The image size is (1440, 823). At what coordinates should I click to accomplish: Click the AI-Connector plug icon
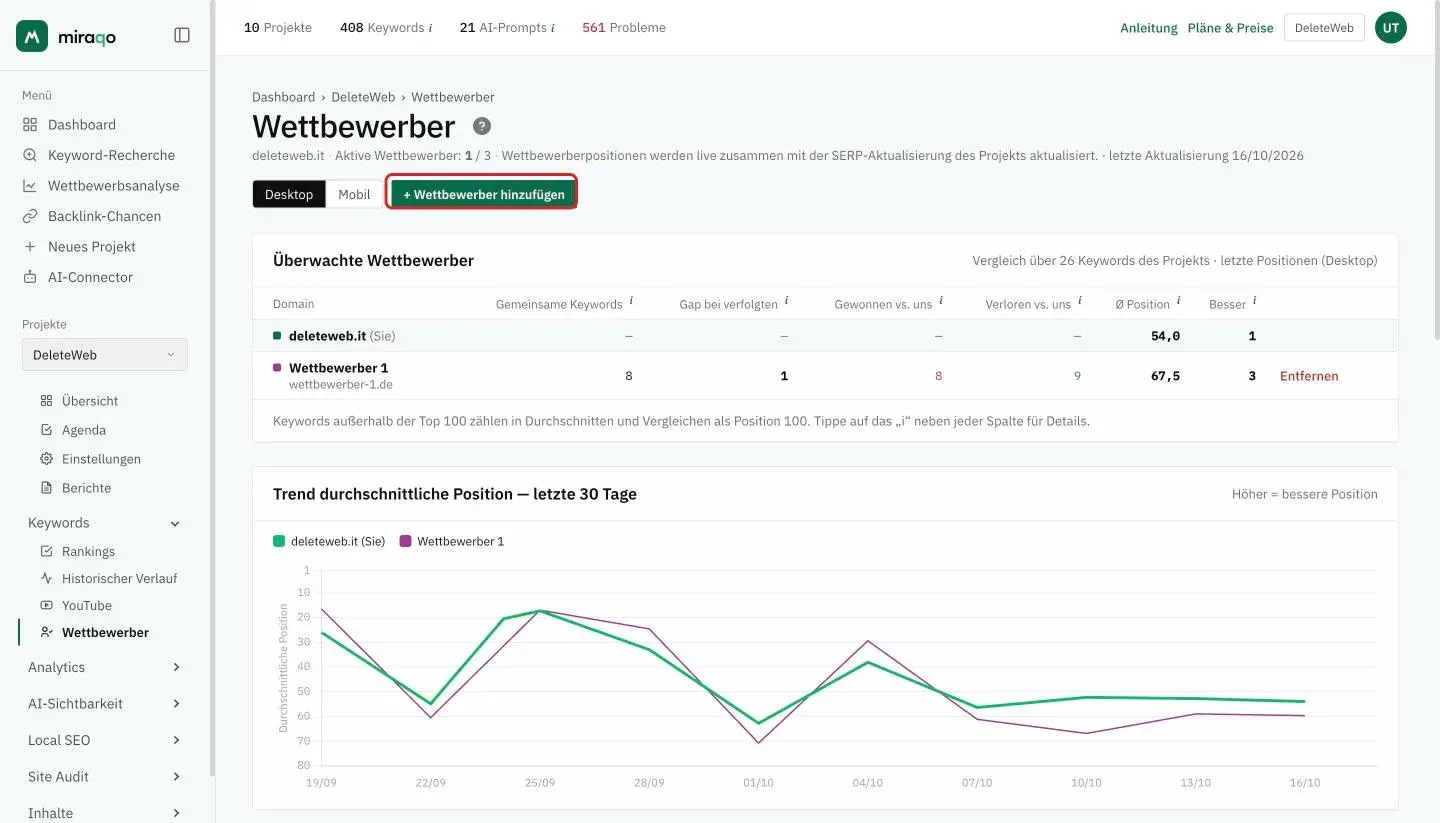[x=30, y=277]
